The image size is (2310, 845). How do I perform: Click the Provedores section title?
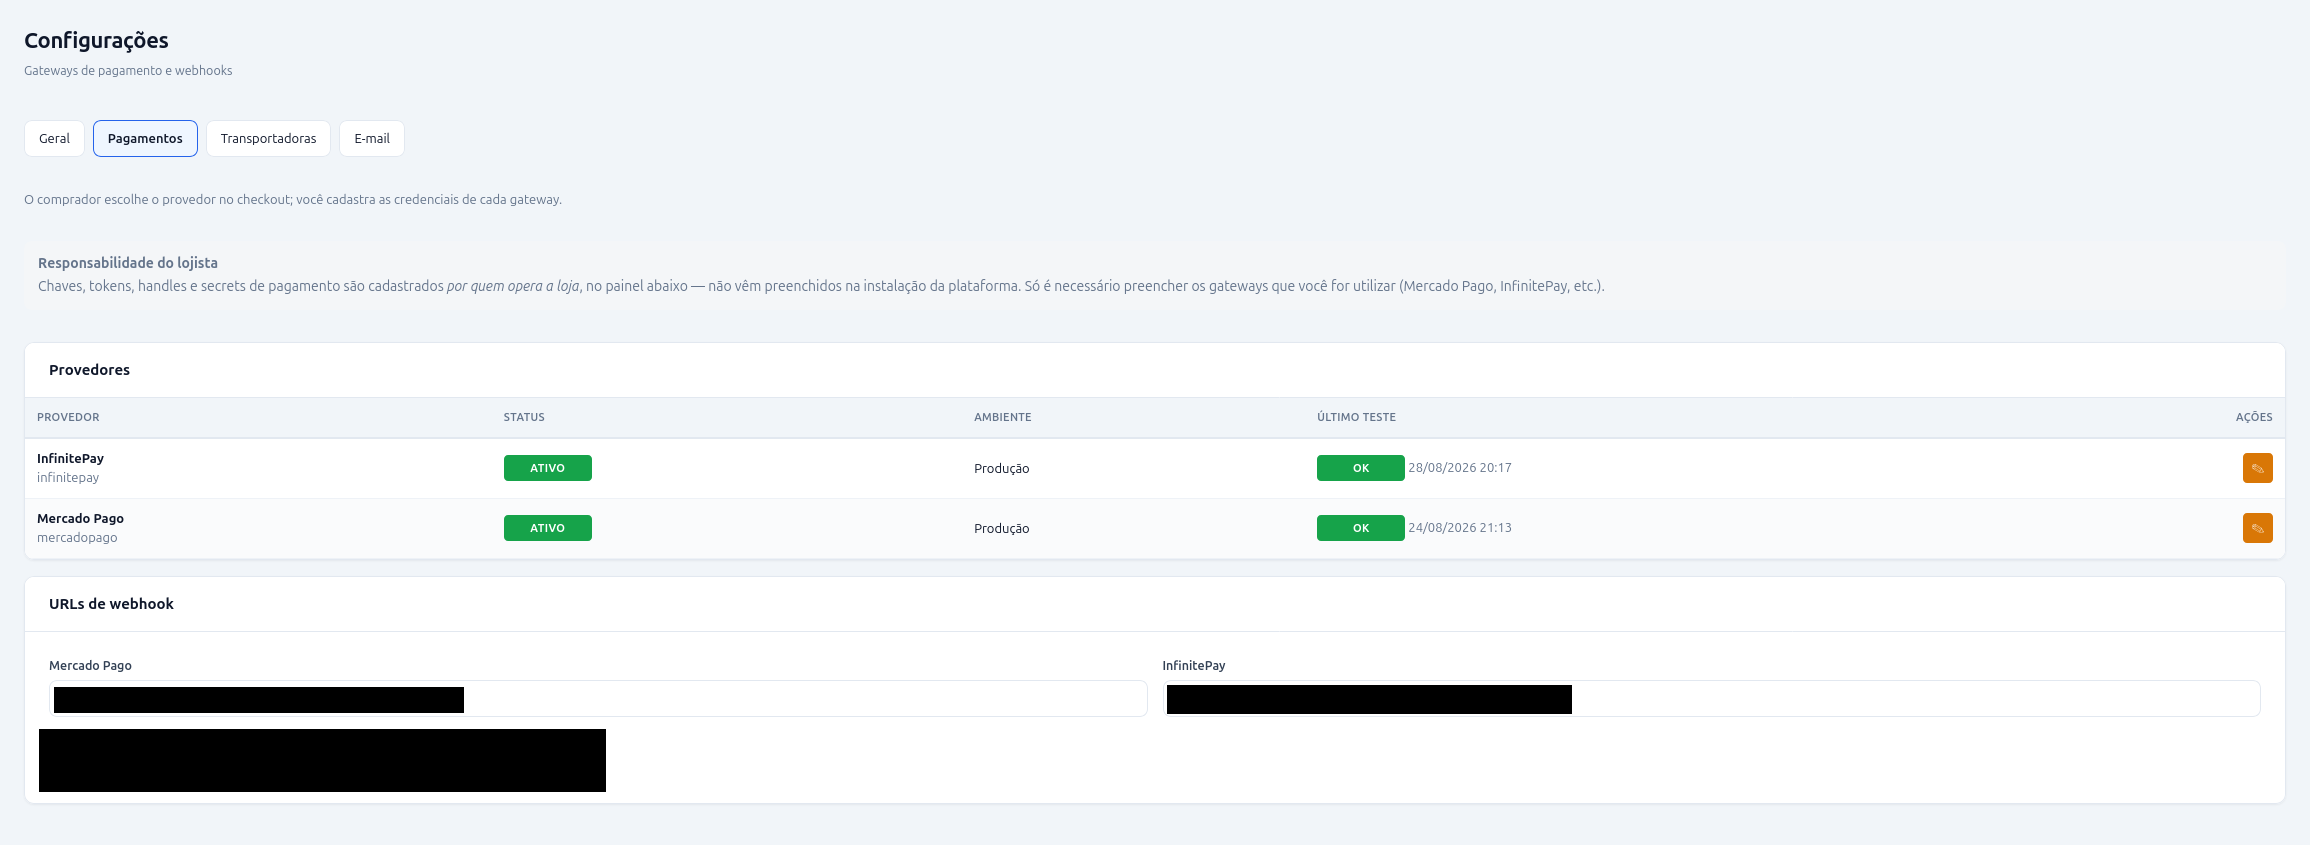[x=89, y=370]
